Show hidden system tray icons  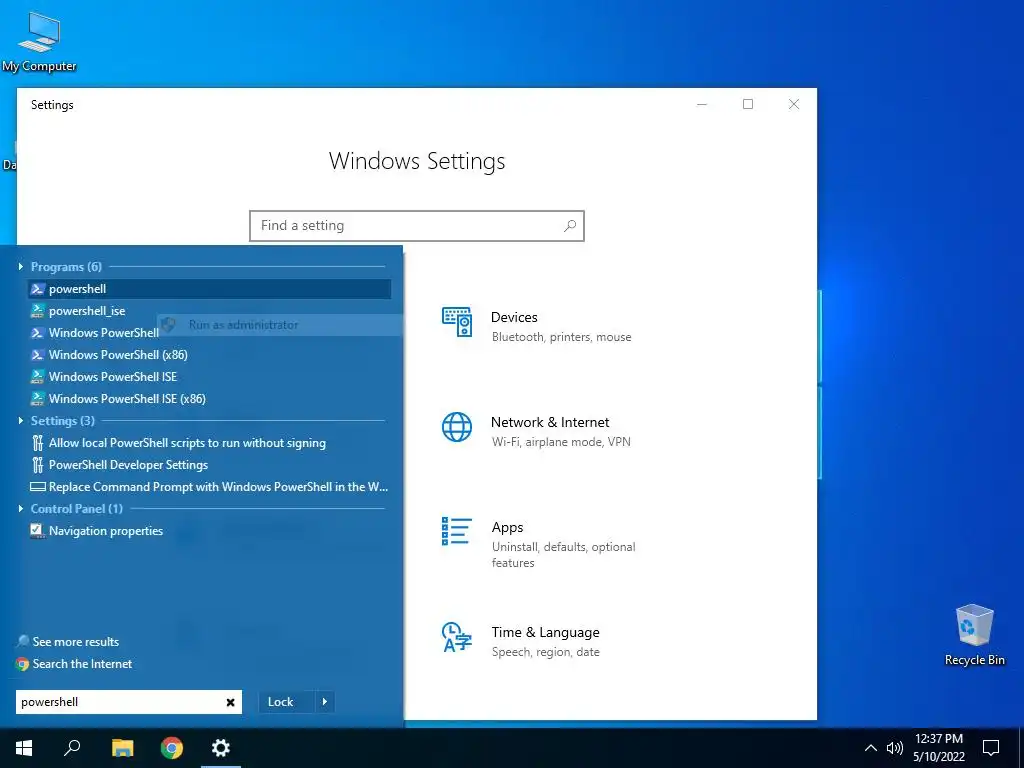871,748
